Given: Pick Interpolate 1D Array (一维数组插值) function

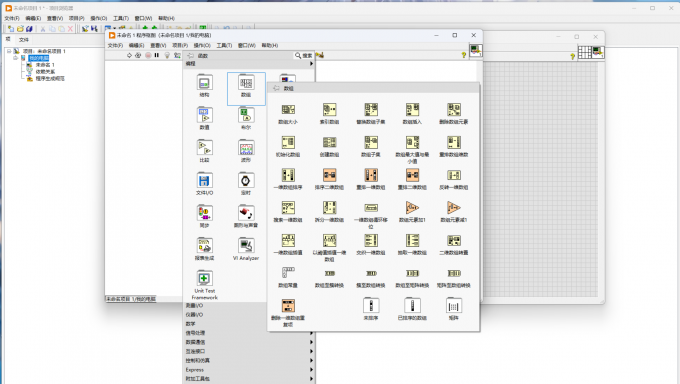Looking at the screenshot, I should pos(288,244).
